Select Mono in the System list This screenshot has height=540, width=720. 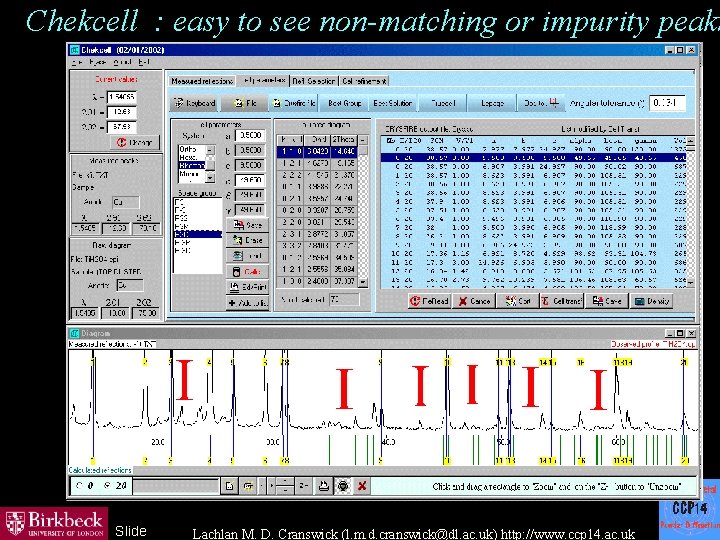pyautogui.click(x=191, y=174)
